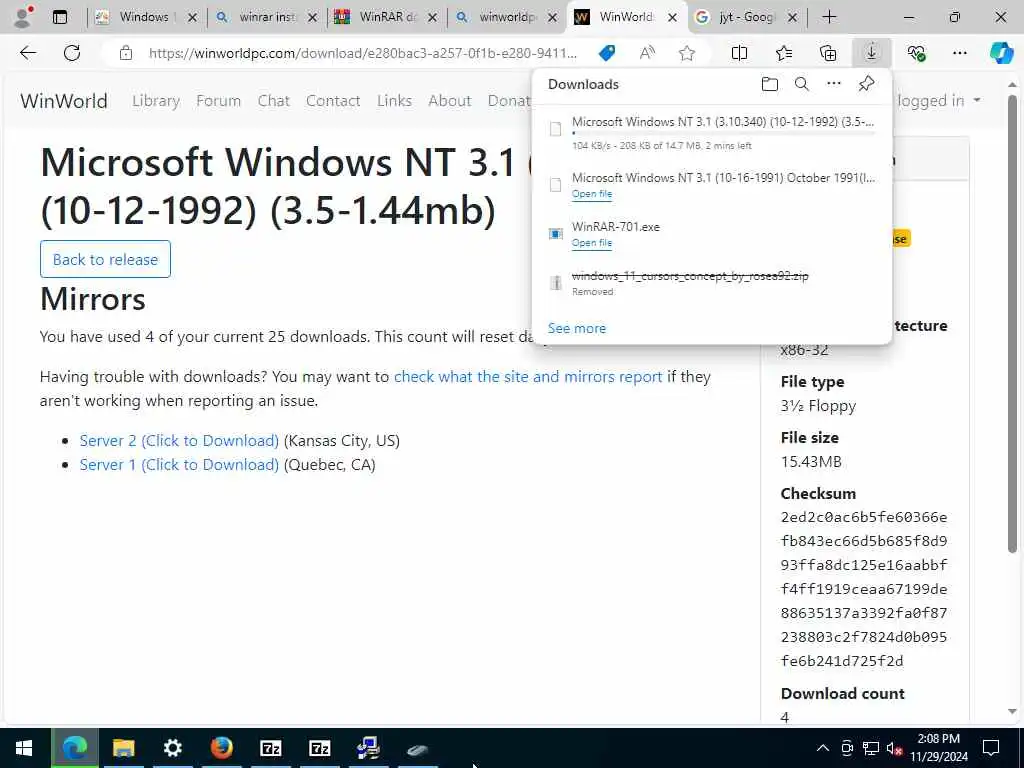This screenshot has height=768, width=1024.
Task: Expand the logged in dropdown
Action: click(938, 101)
